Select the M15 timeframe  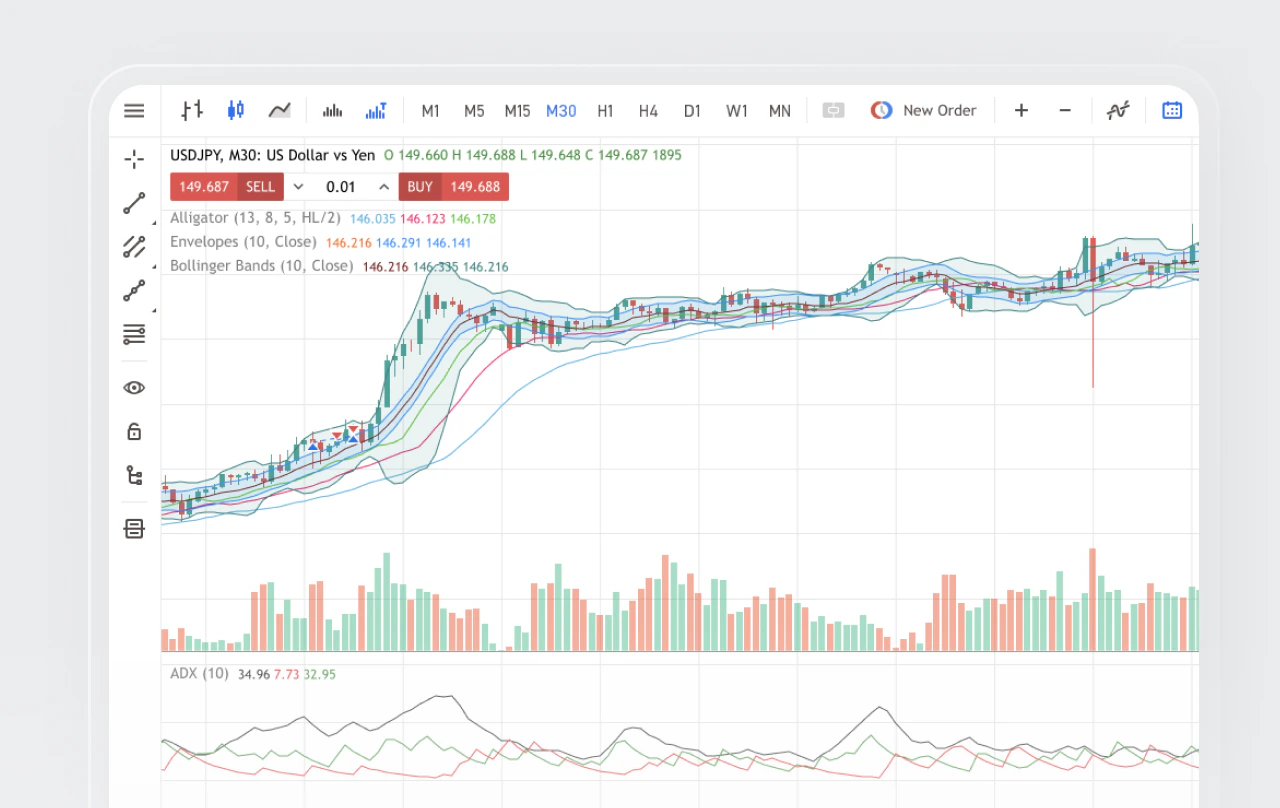pyautogui.click(x=517, y=111)
